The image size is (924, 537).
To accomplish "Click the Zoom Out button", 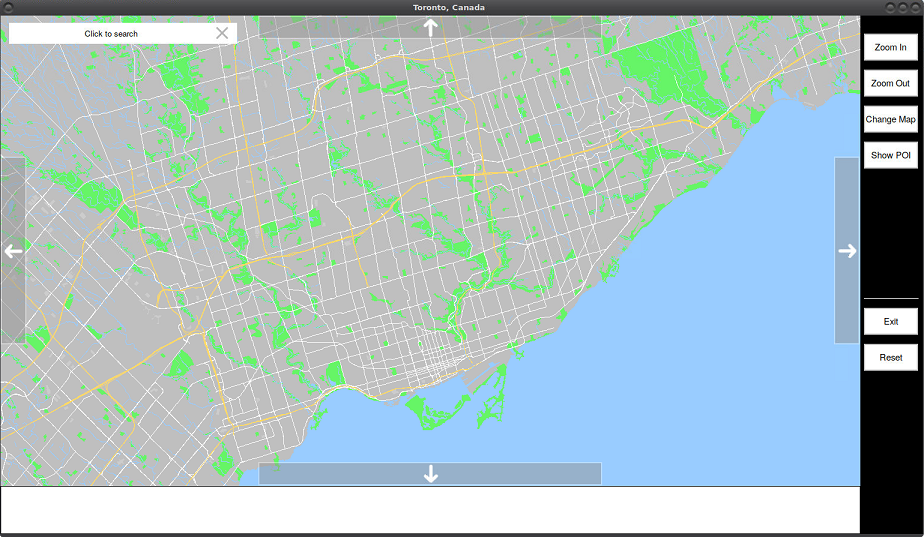I will pyautogui.click(x=890, y=83).
